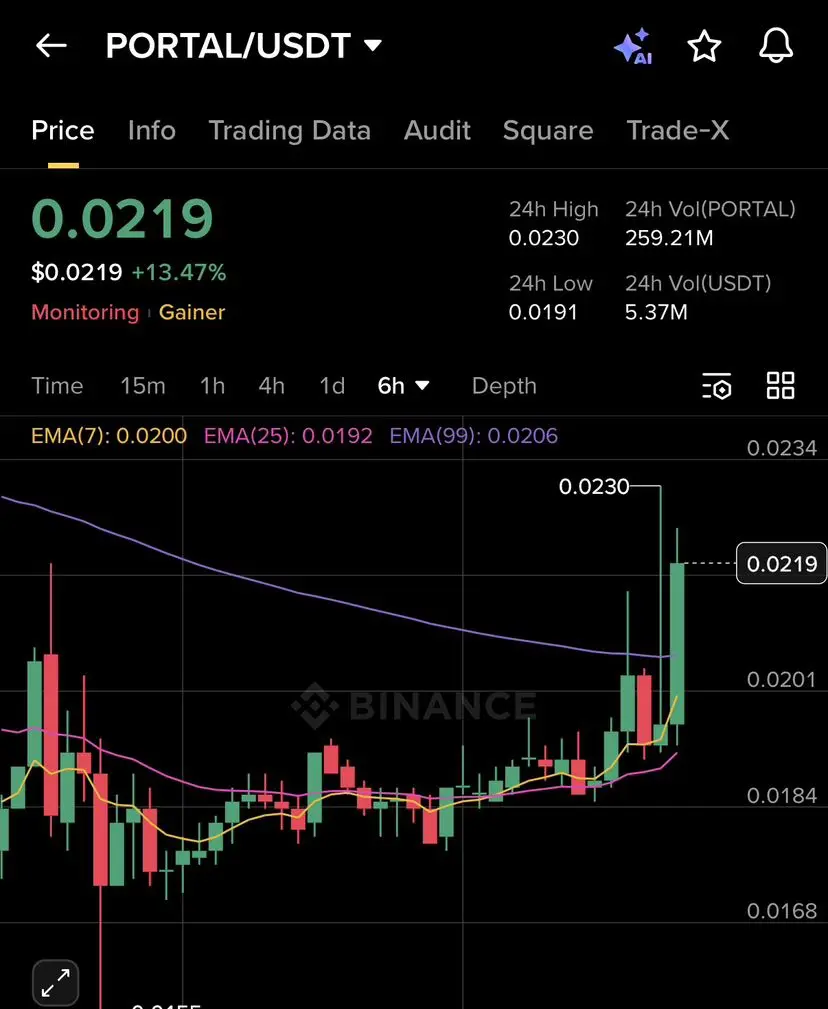Tap the 0.0201 price axis label
The height and width of the screenshot is (1009, 828).
point(782,680)
